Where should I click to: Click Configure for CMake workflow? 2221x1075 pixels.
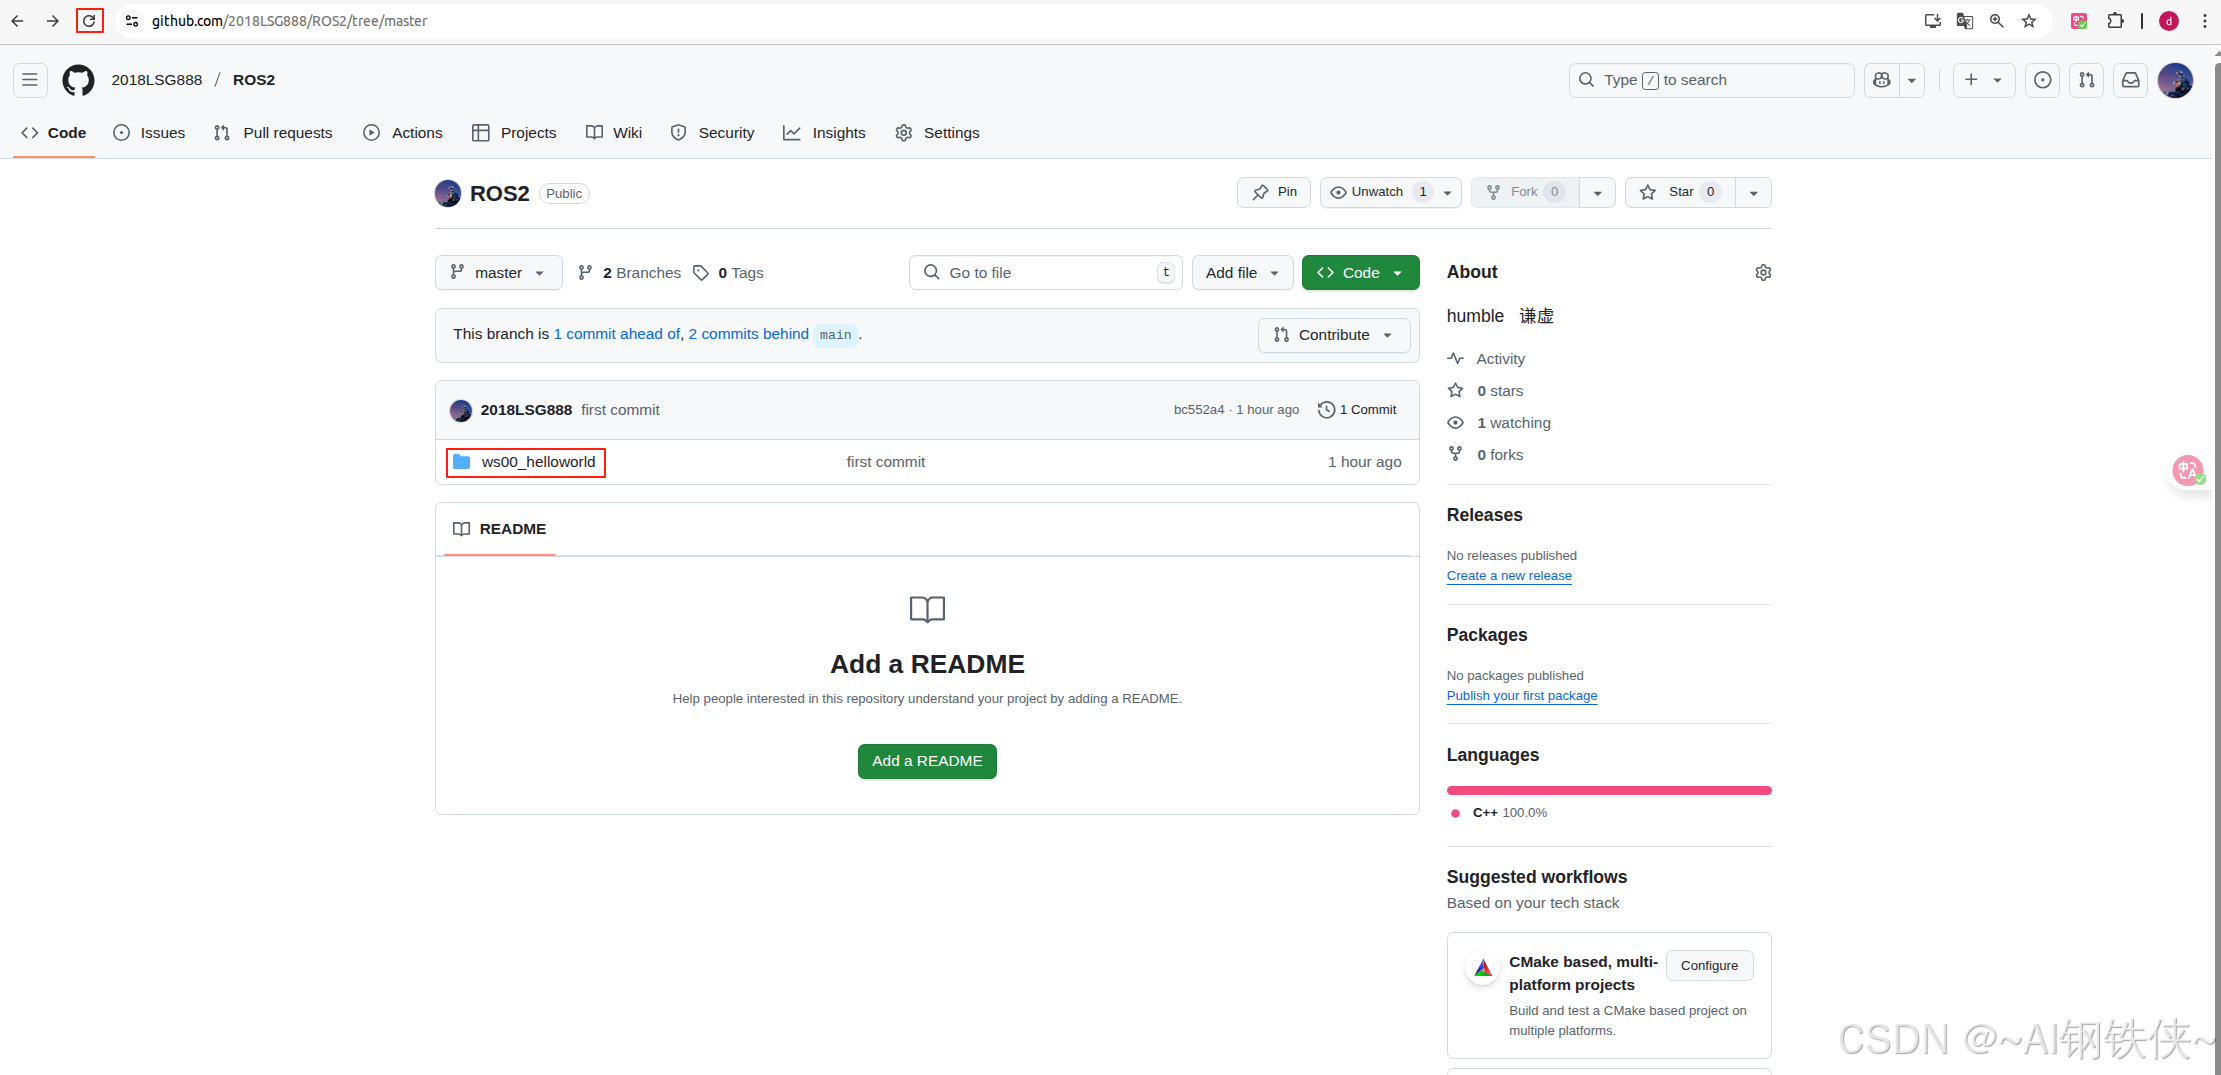click(1709, 966)
